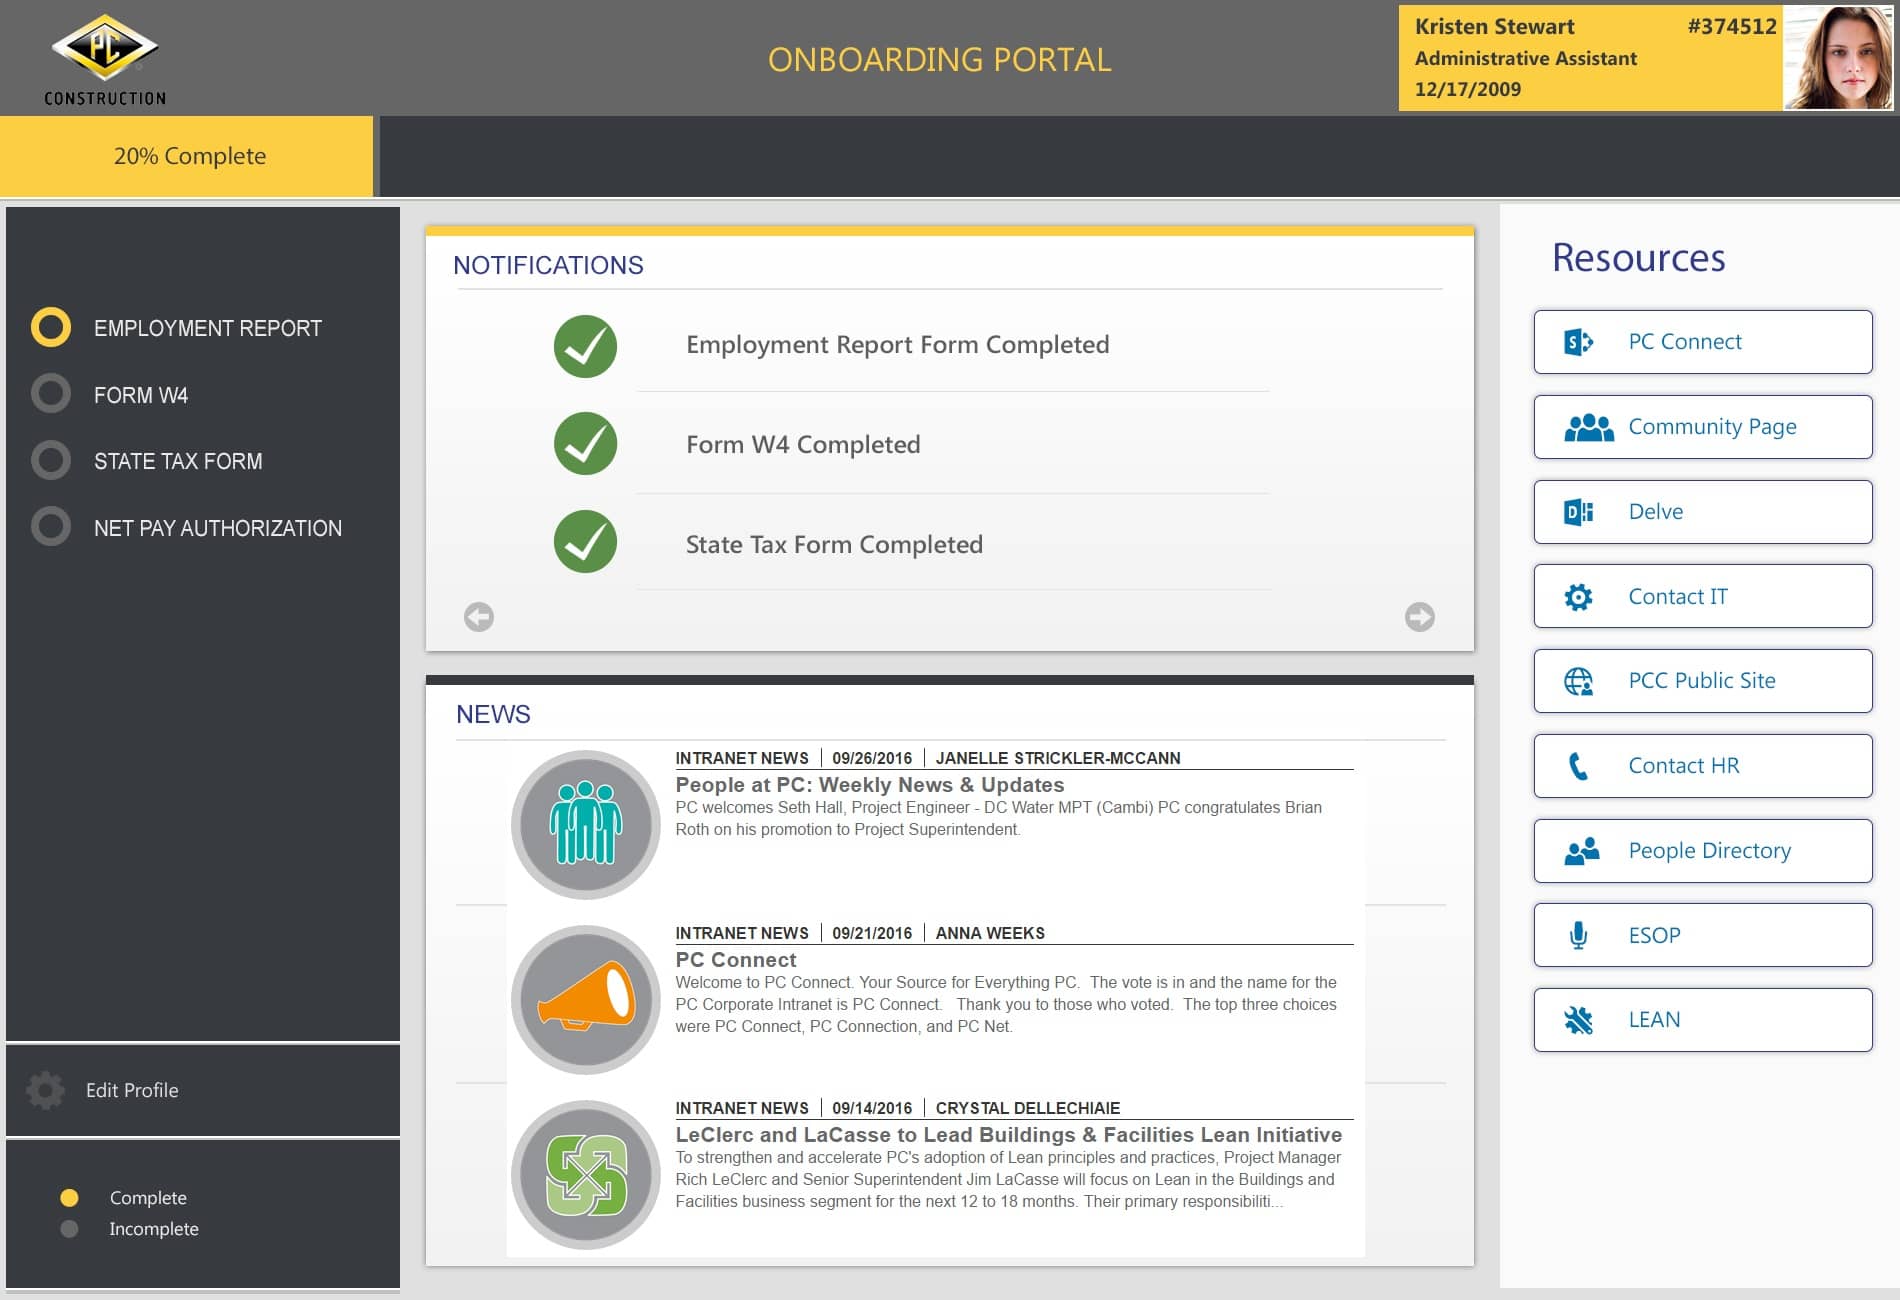Click 'Form W4 Completed' notification text
The height and width of the screenshot is (1300, 1900).
click(803, 445)
